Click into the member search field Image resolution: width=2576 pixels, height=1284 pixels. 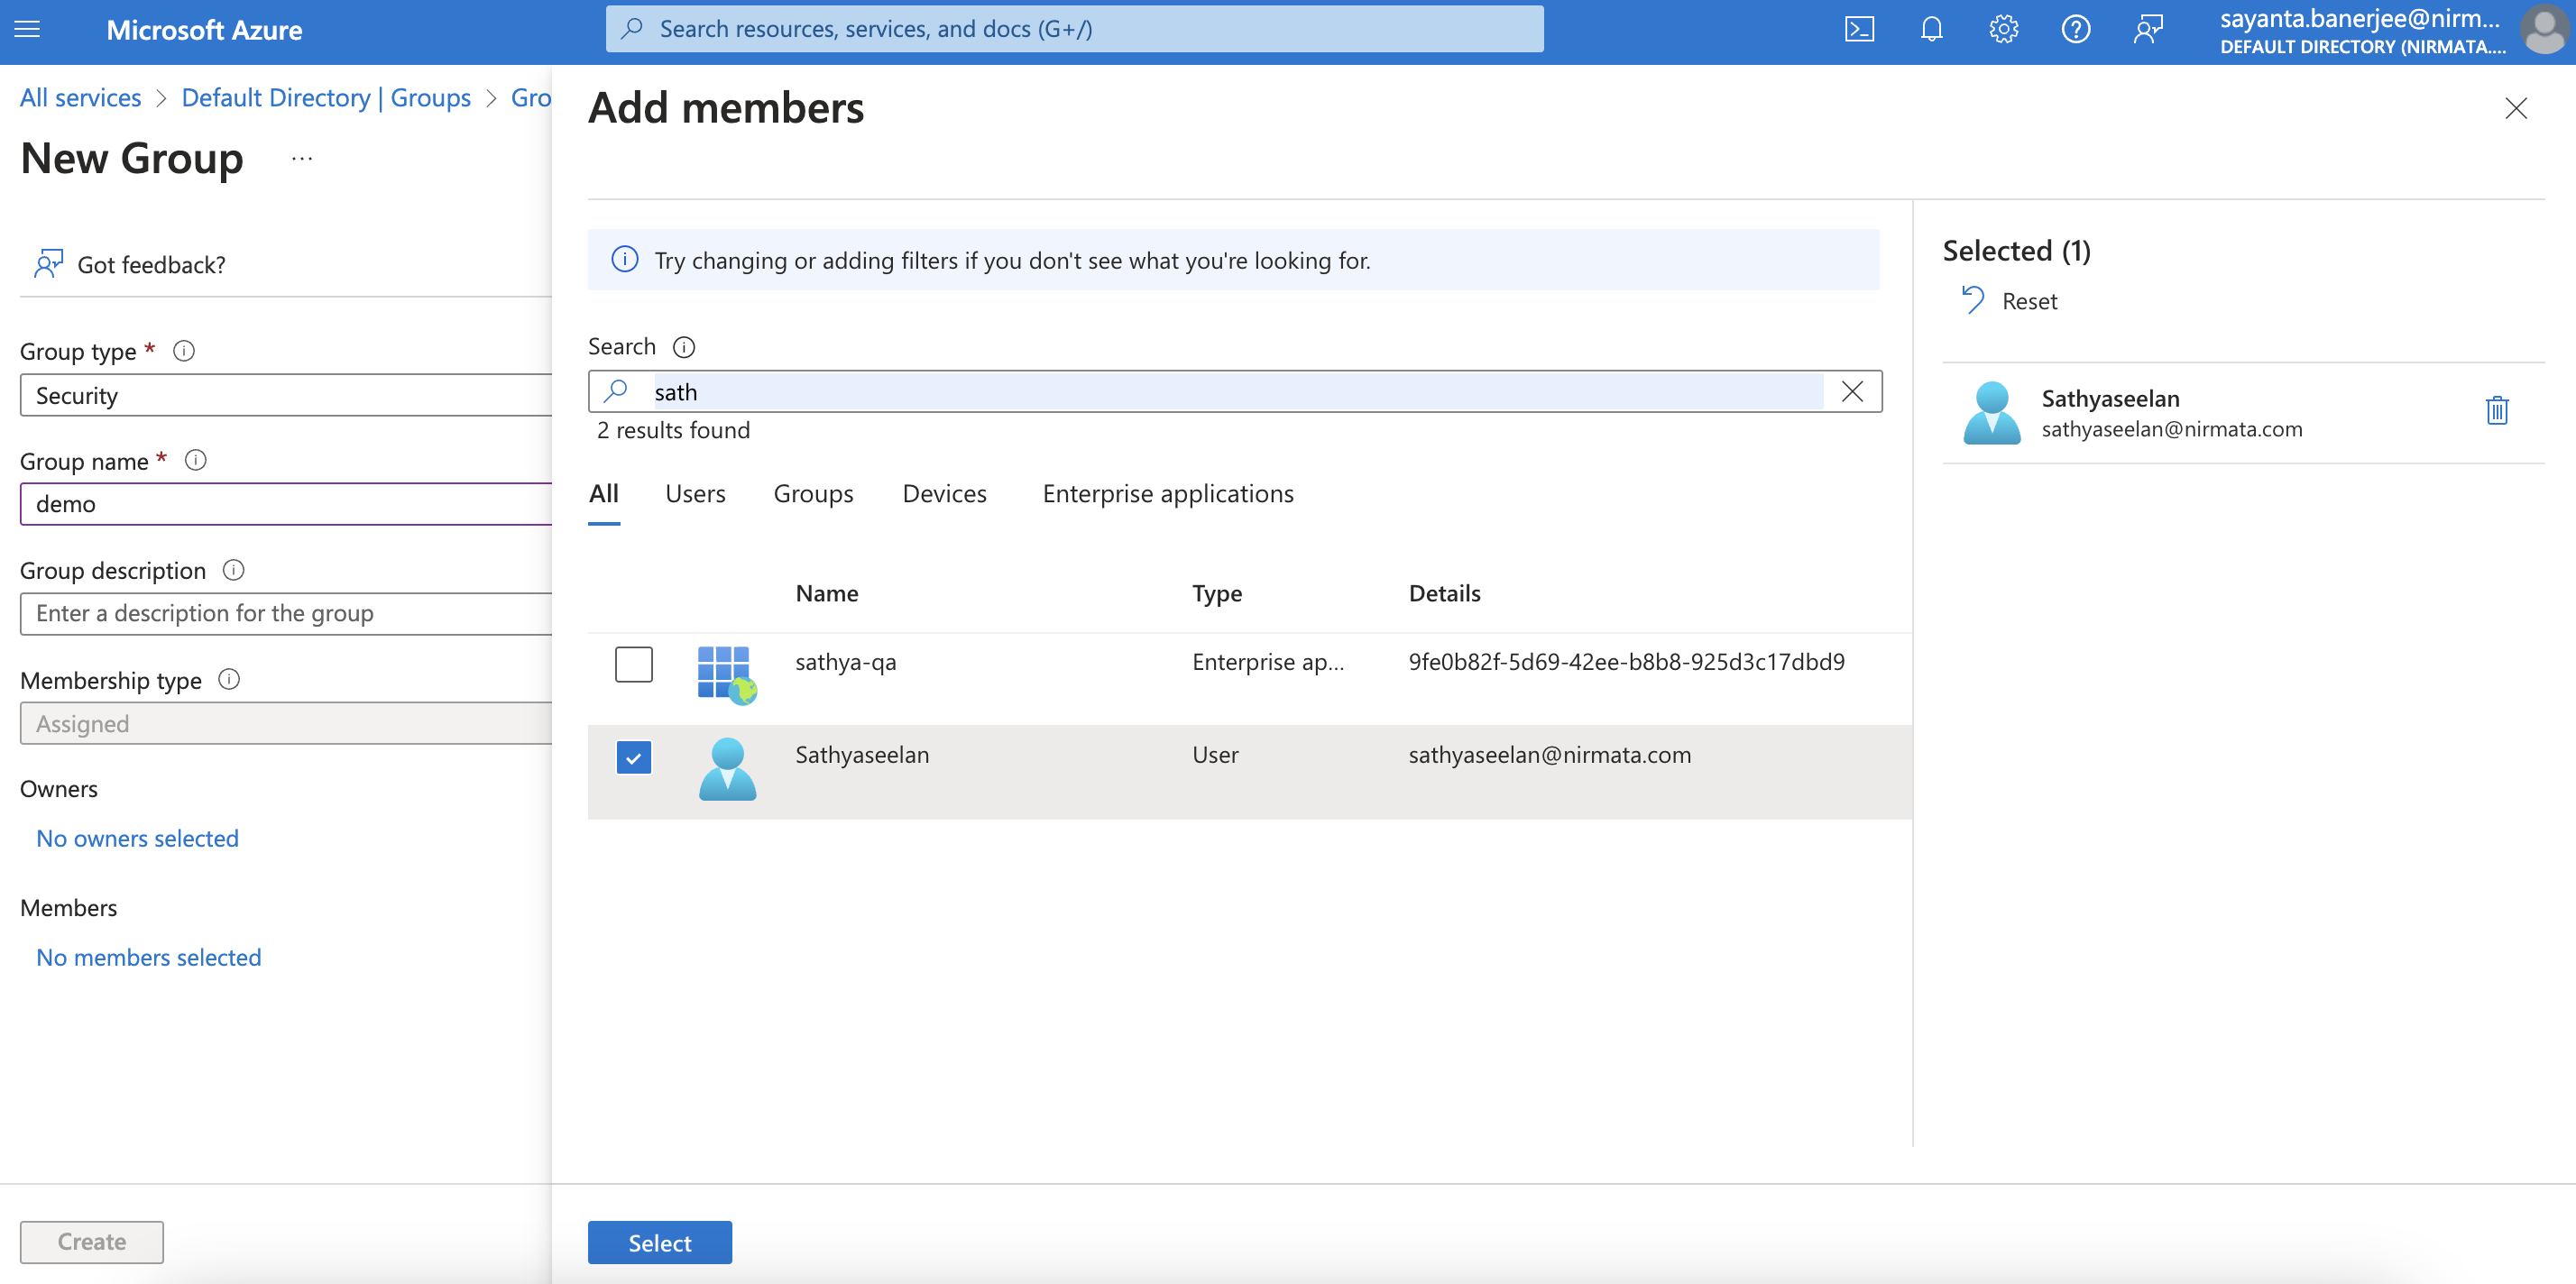[x=1235, y=391]
